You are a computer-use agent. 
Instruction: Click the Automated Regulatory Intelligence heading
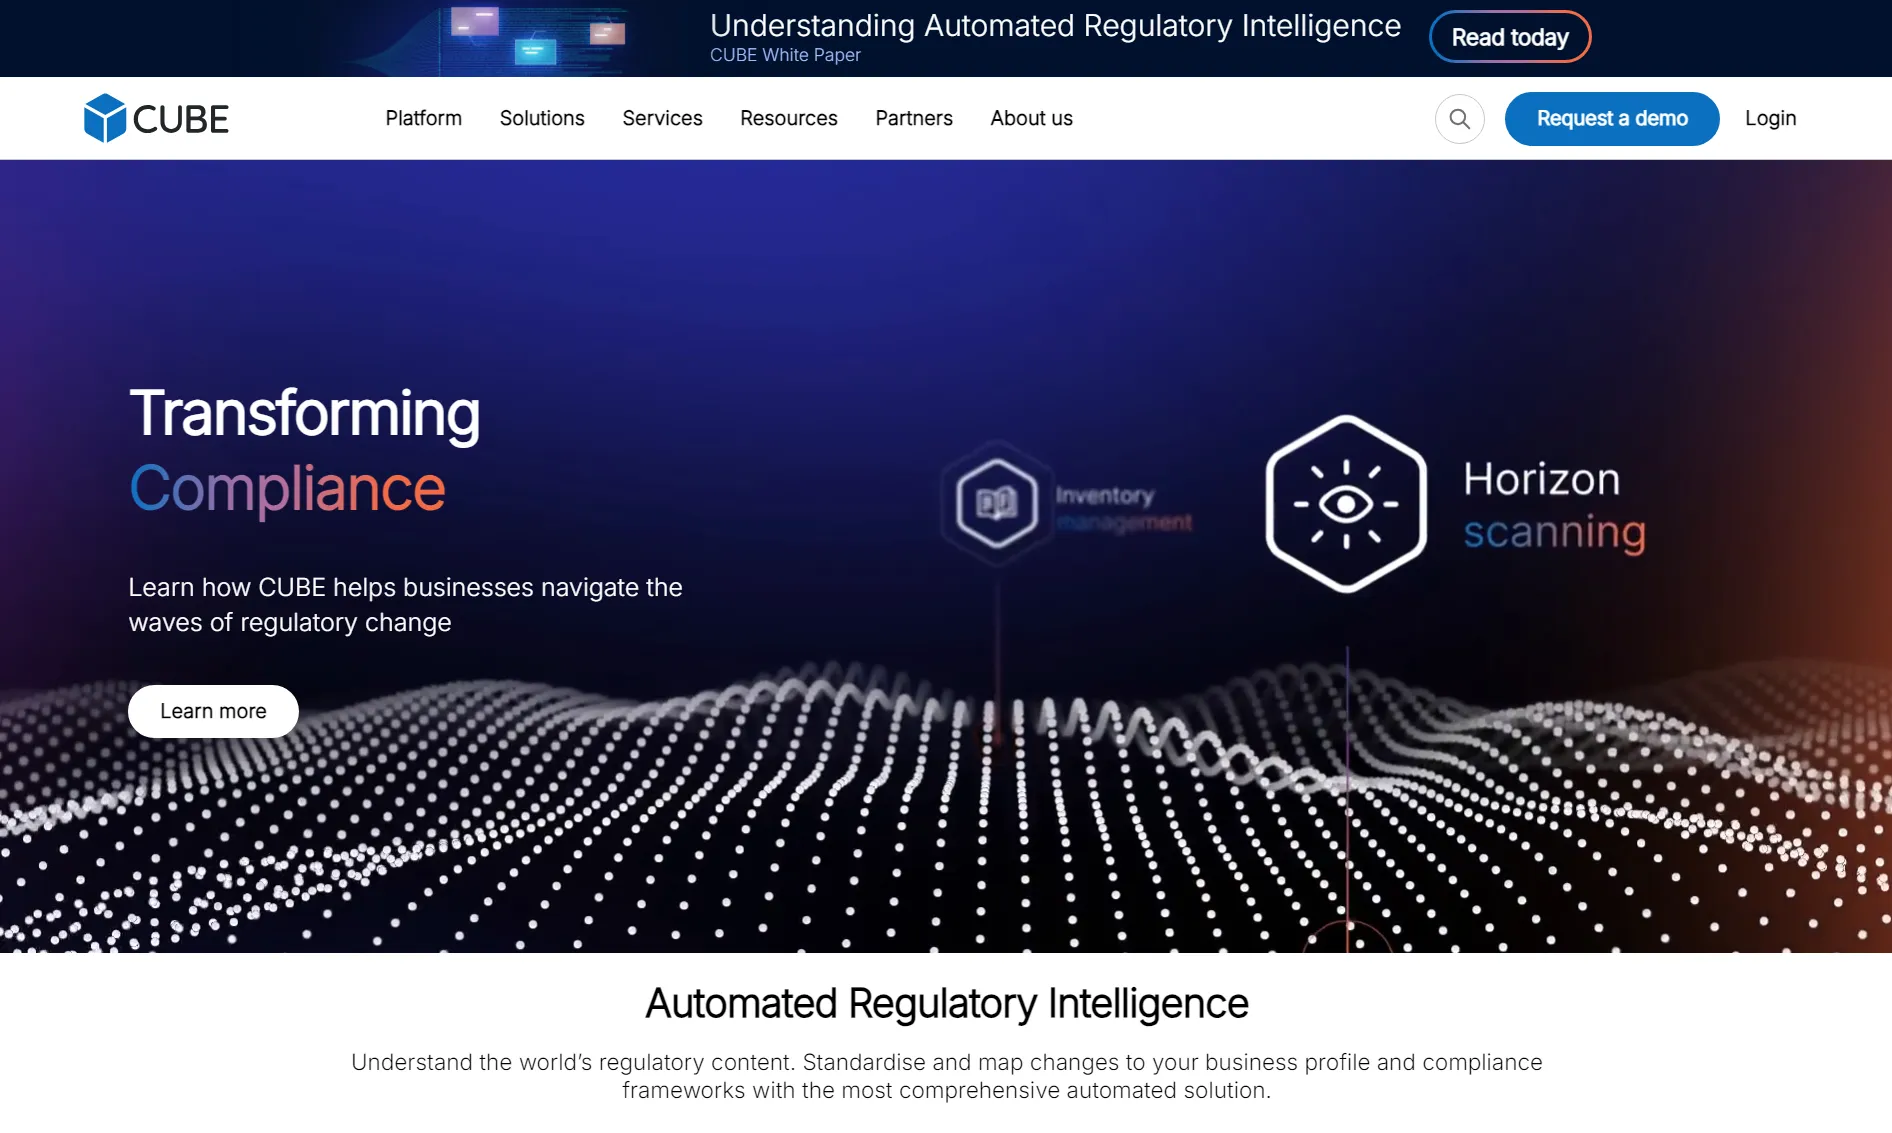point(946,1003)
